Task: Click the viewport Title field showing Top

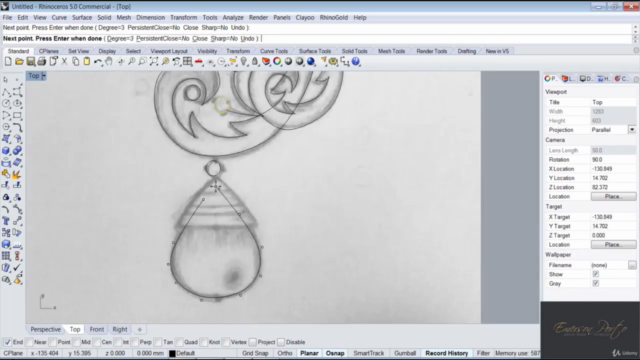Action: click(613, 102)
